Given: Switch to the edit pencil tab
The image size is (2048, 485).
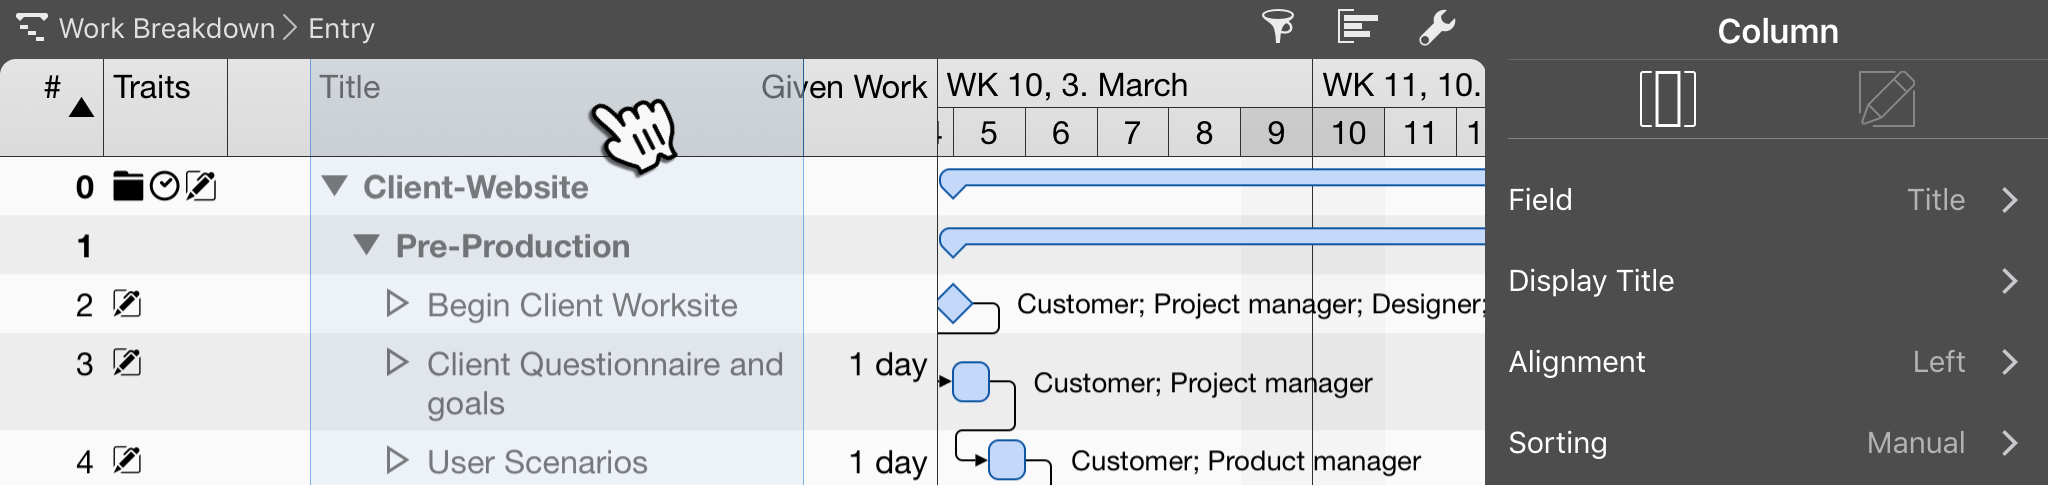Looking at the screenshot, I should 1886,99.
